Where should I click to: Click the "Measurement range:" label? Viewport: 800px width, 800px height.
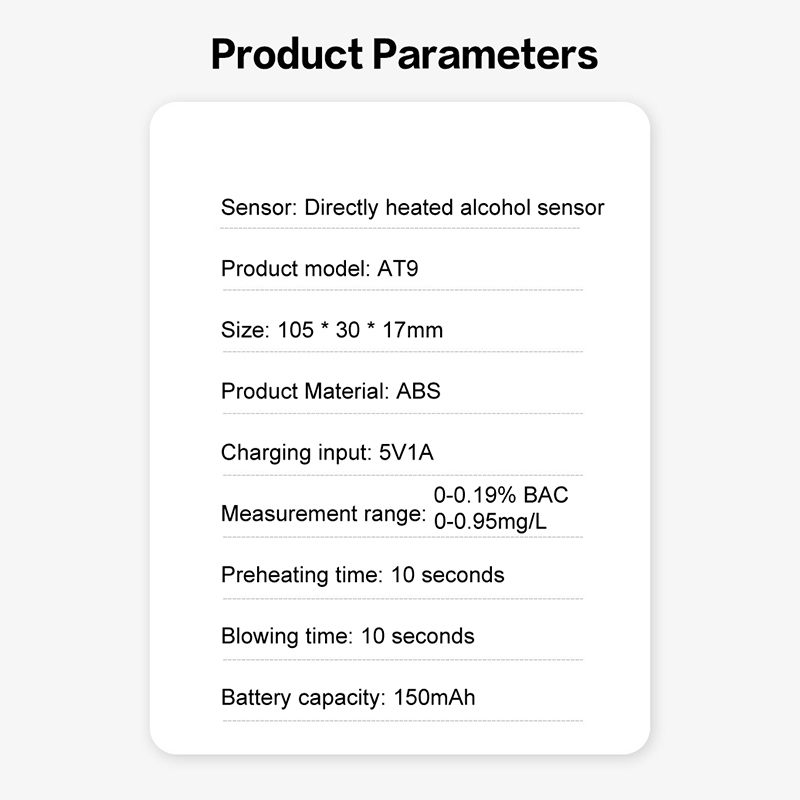[x=323, y=514]
